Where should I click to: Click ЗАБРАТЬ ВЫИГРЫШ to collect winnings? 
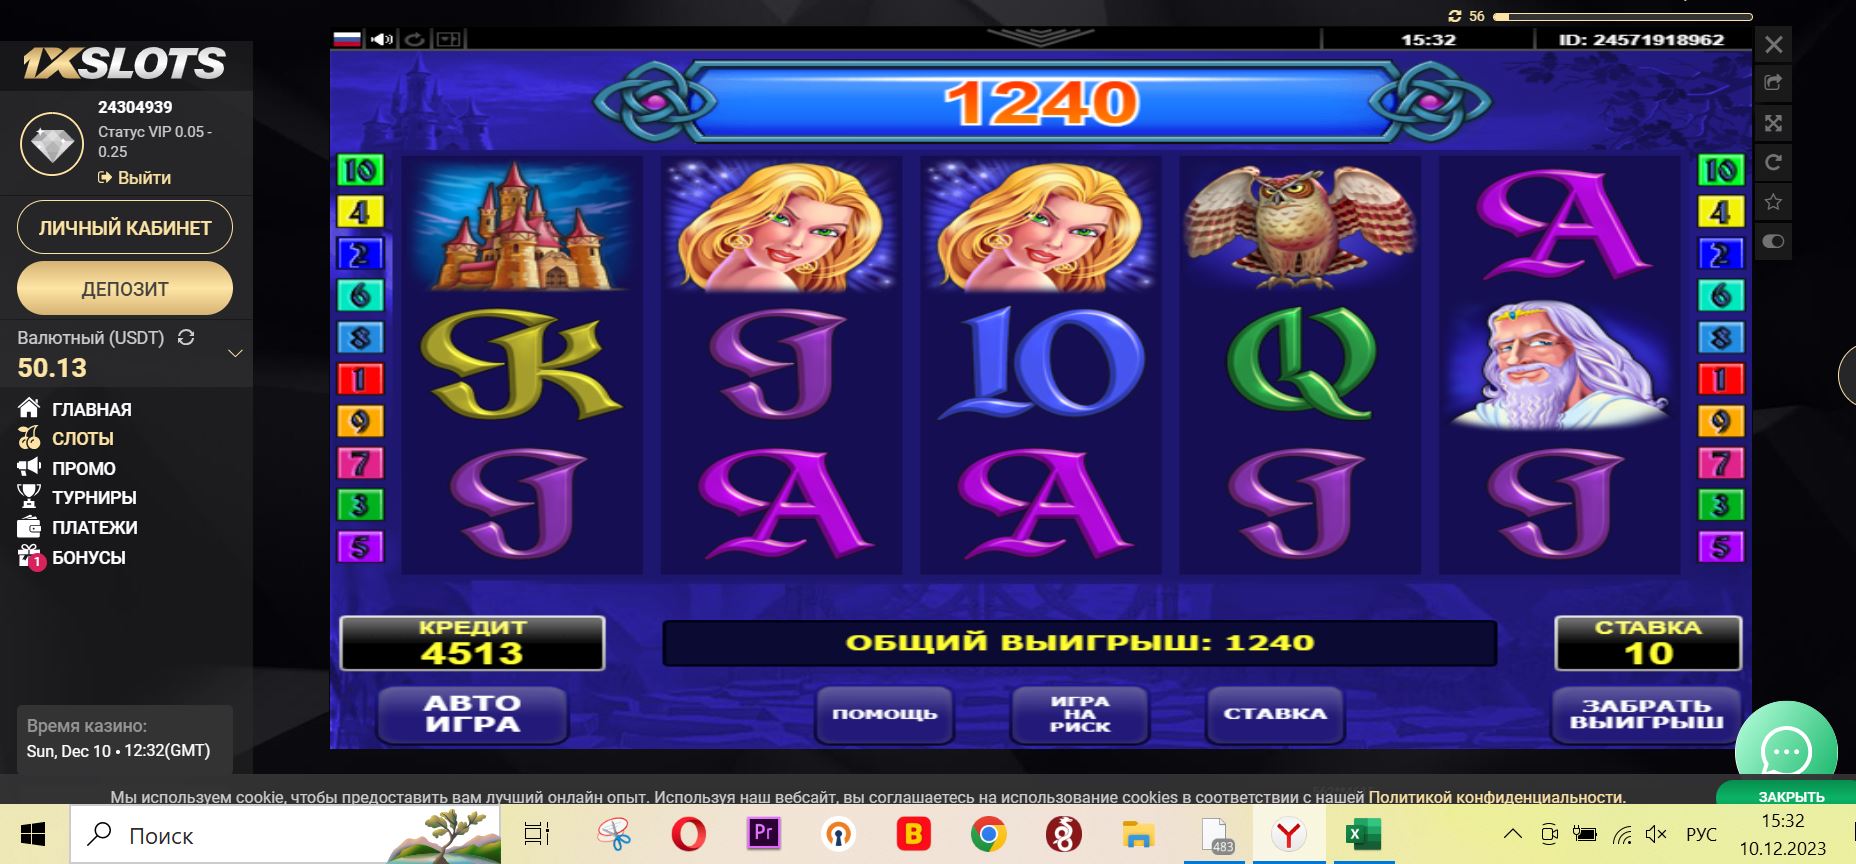[1646, 714]
